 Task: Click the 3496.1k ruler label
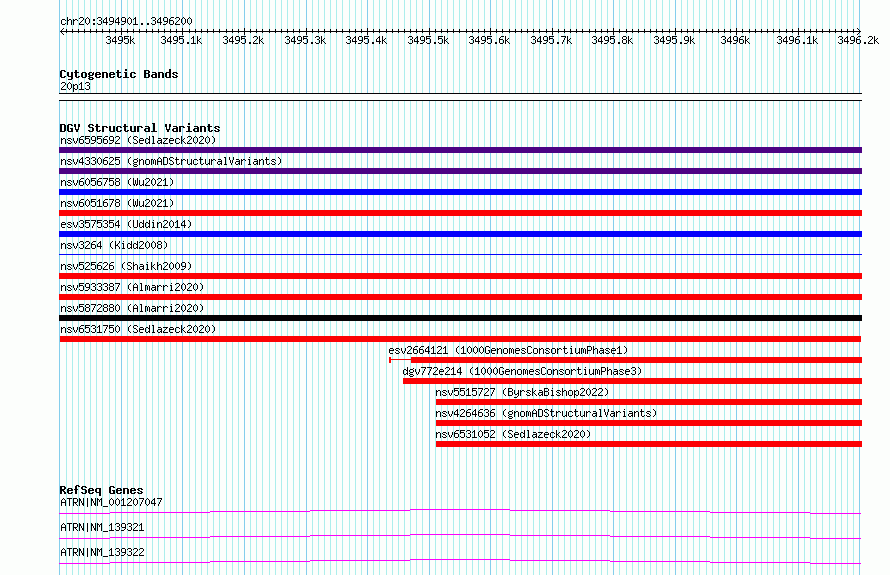(797, 40)
